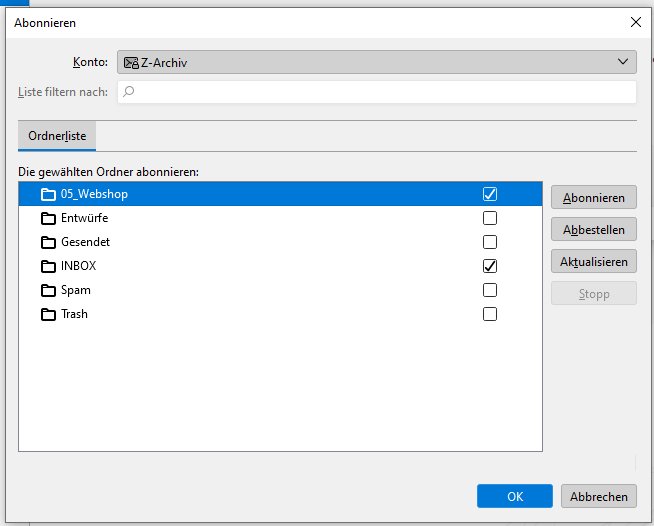Click the 05_Webshop folder icon
654x526 pixels.
[x=48, y=194]
